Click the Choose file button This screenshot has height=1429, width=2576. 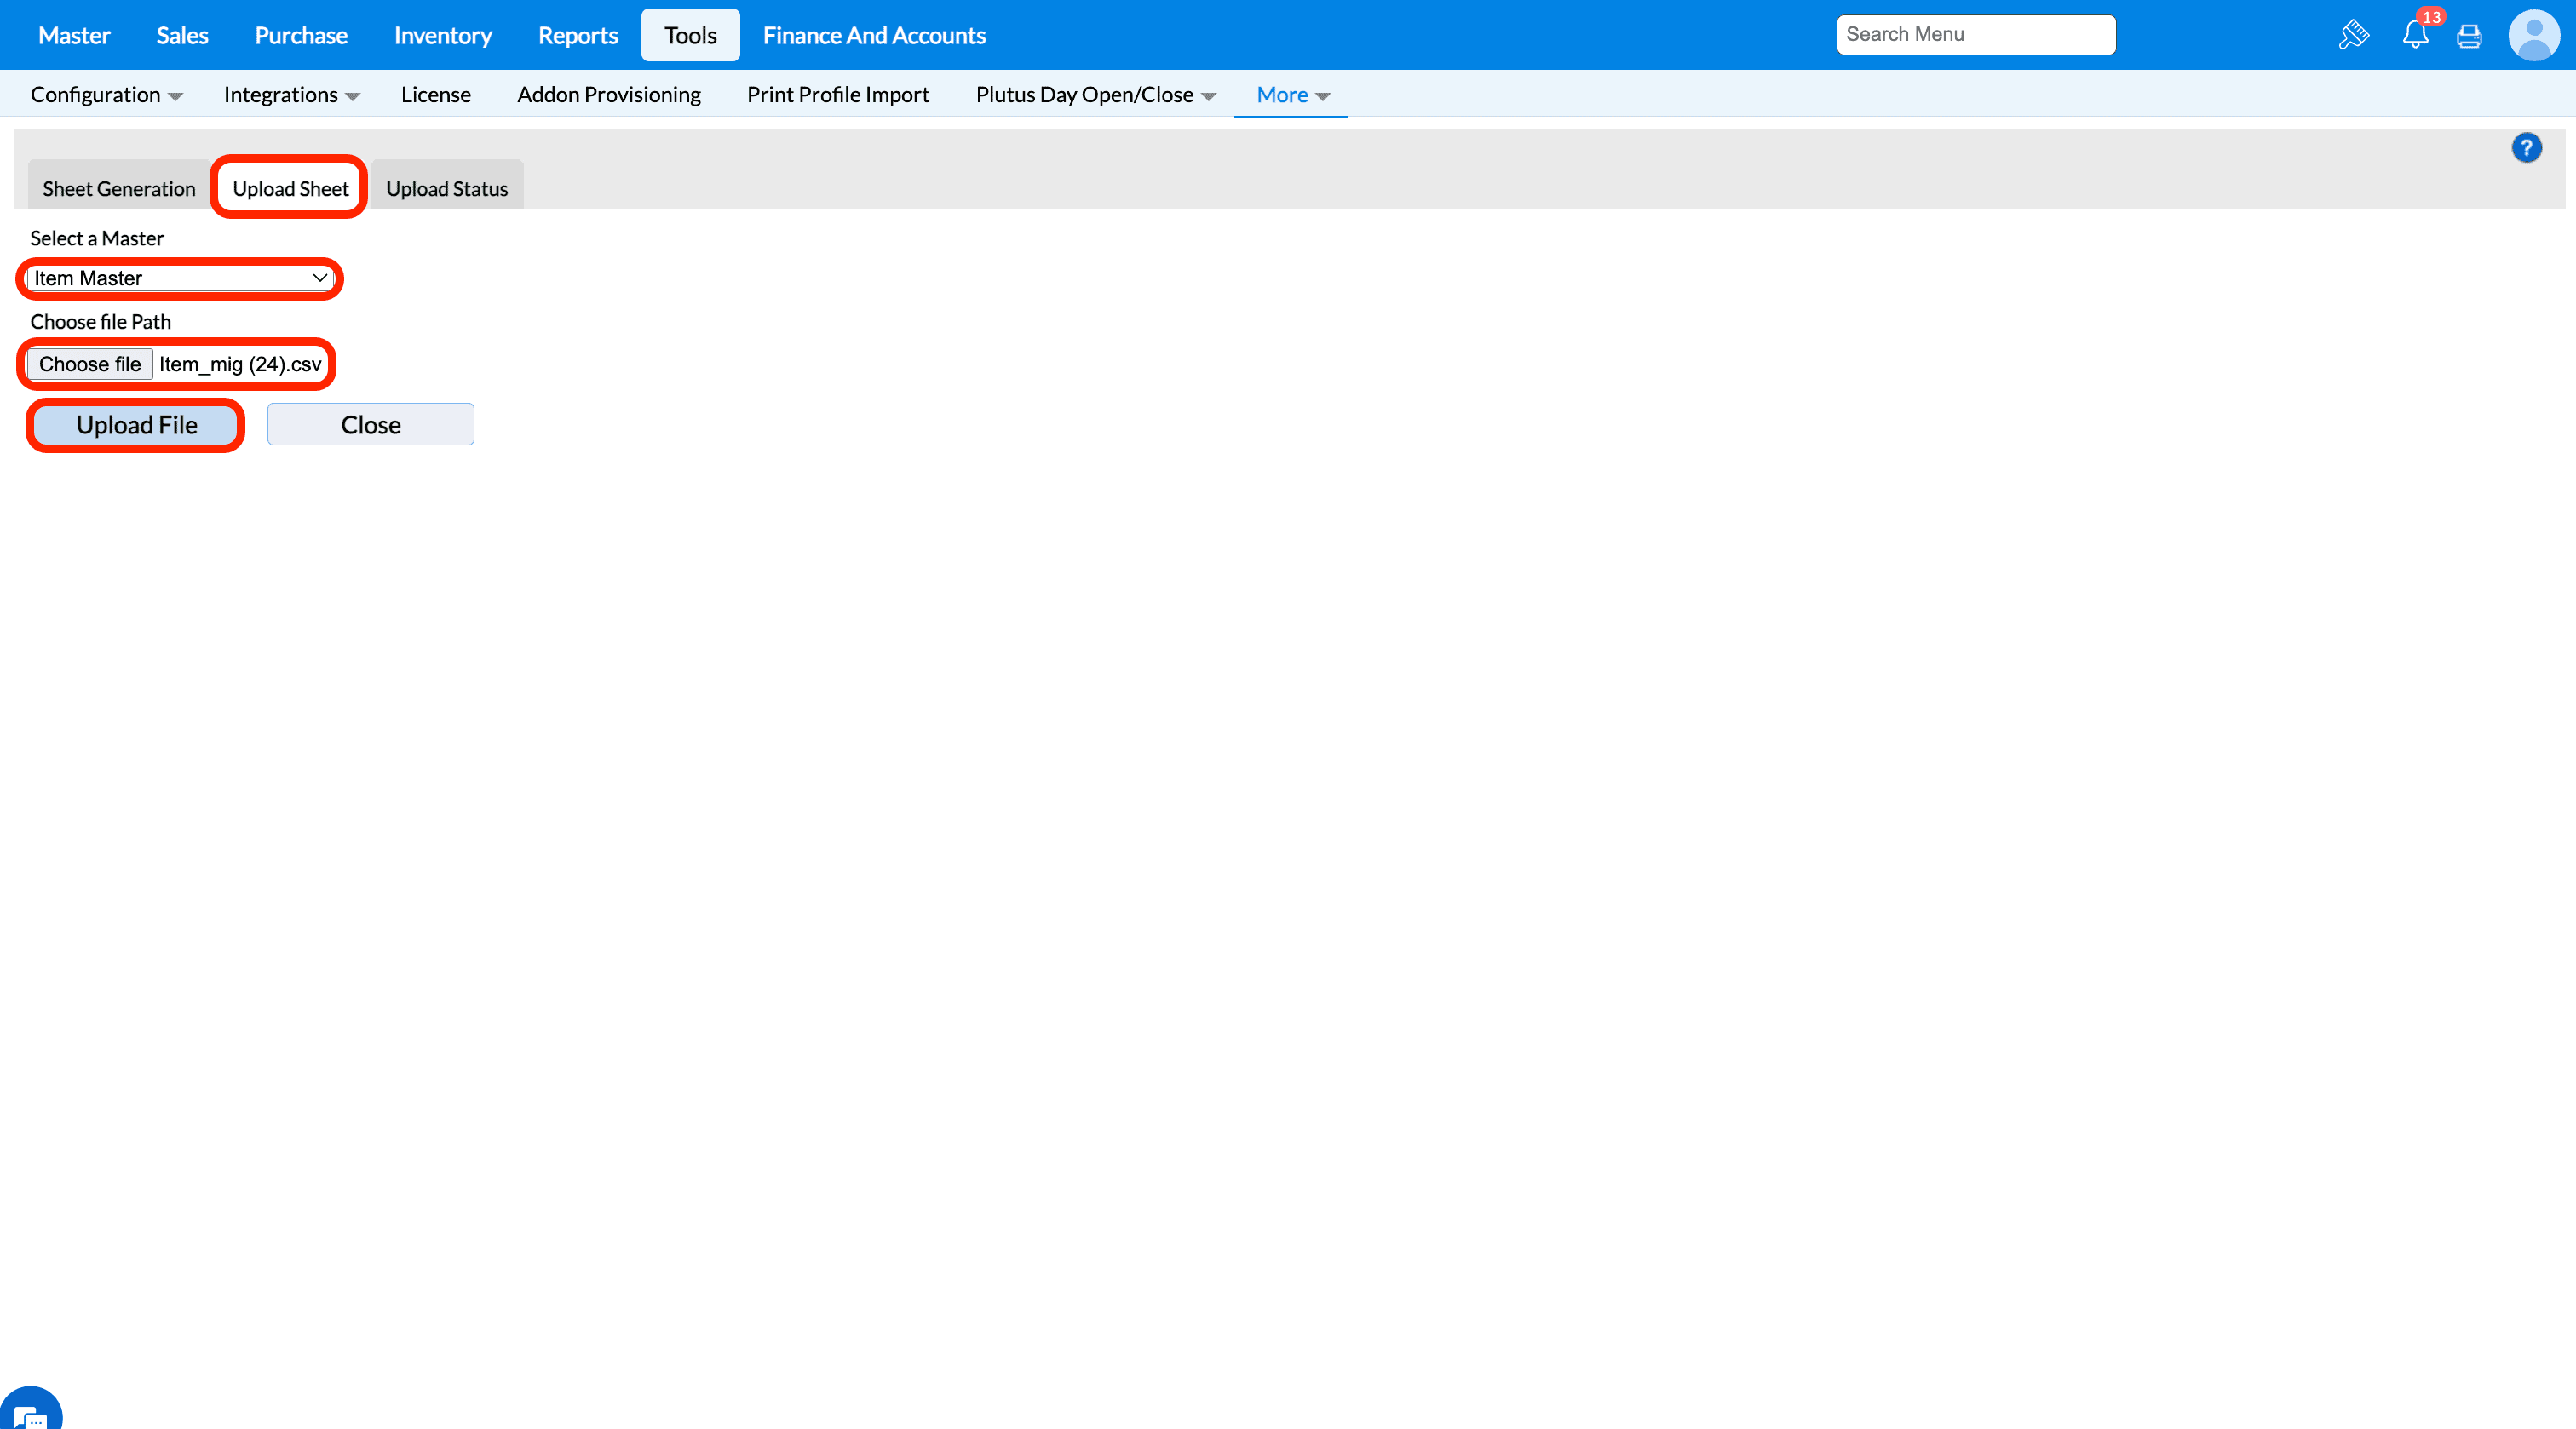(x=90, y=364)
